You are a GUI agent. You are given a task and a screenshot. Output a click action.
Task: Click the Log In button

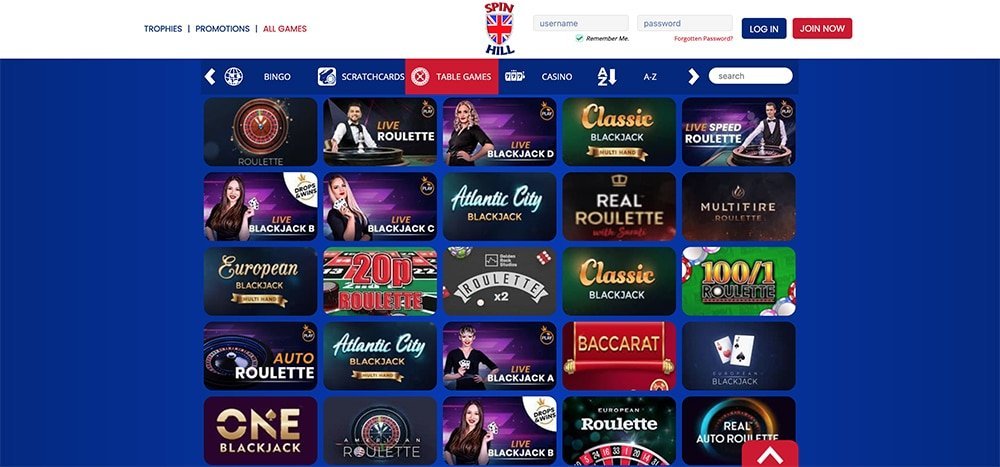763,29
